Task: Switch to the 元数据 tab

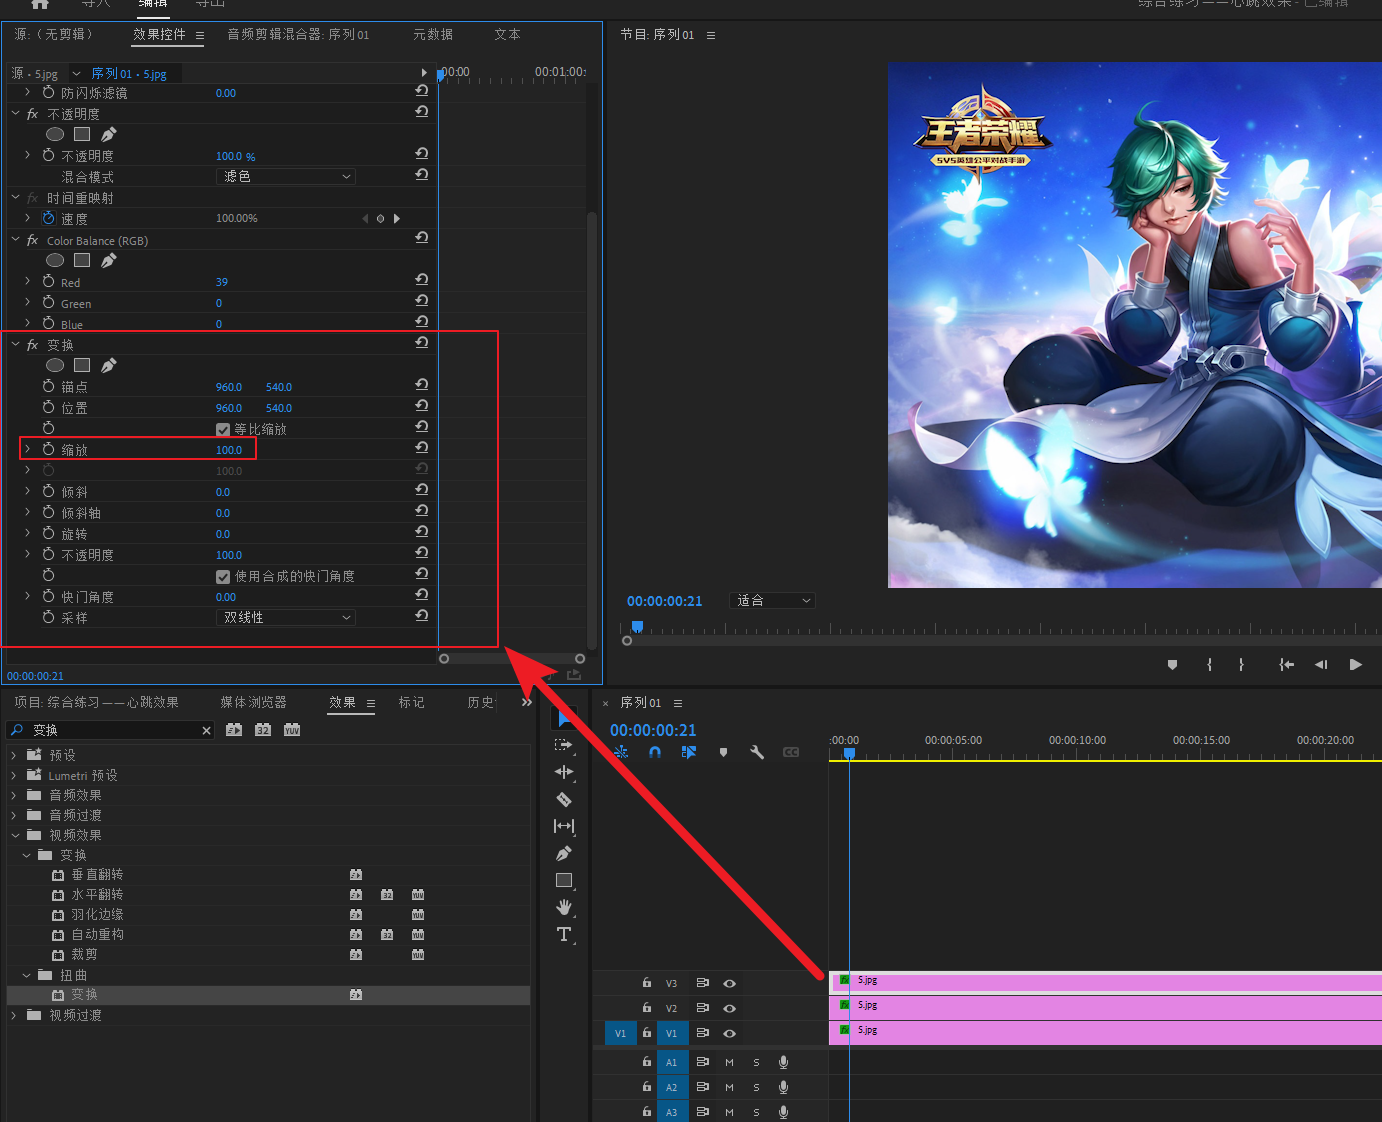Action: coord(433,34)
